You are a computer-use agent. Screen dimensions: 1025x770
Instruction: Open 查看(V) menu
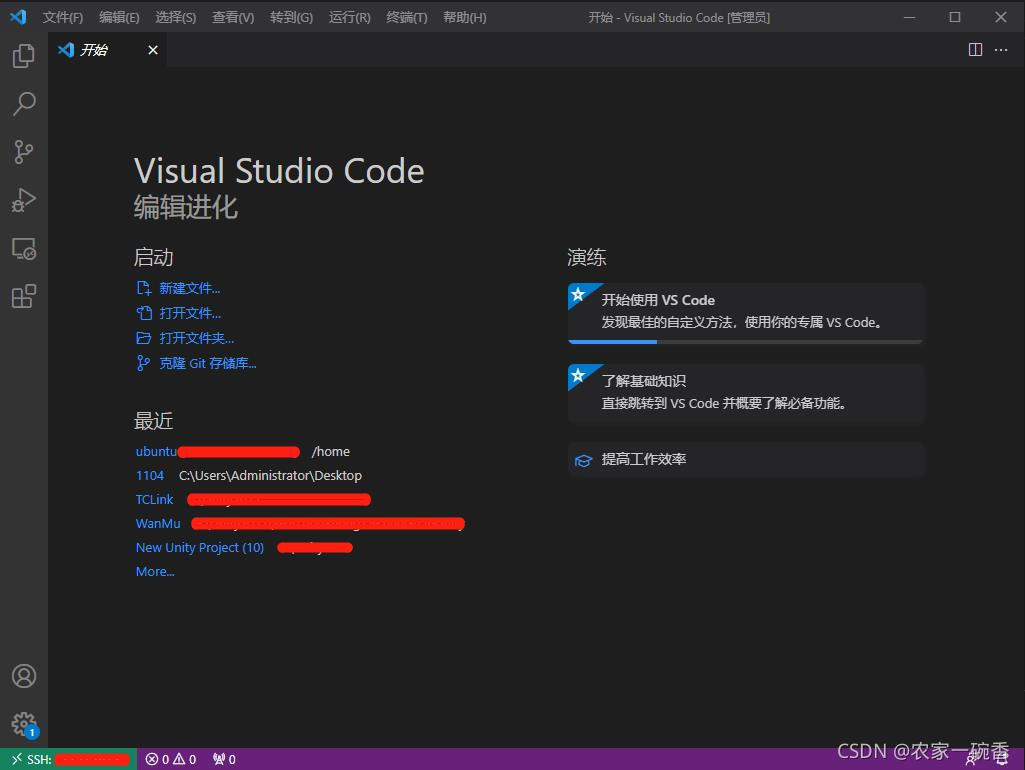[233, 18]
